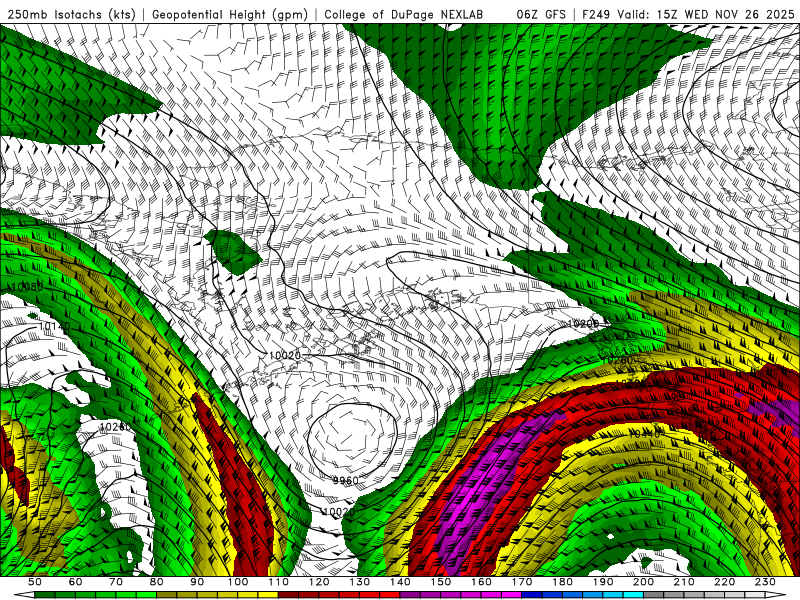Image resolution: width=800 pixels, height=600 pixels.
Task: Click the '250mb Isotachs (kts)' title text
Action: coord(71,14)
